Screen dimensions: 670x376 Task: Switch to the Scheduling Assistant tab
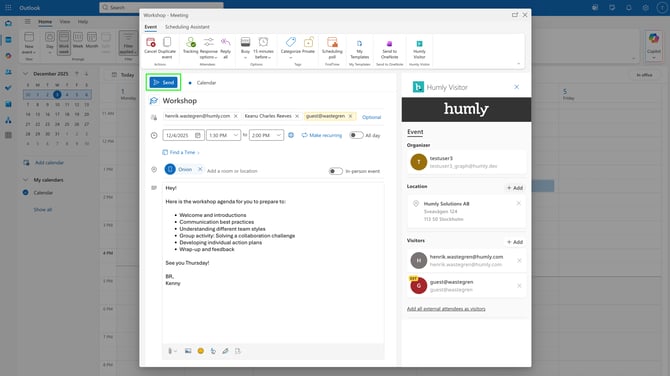point(187,27)
